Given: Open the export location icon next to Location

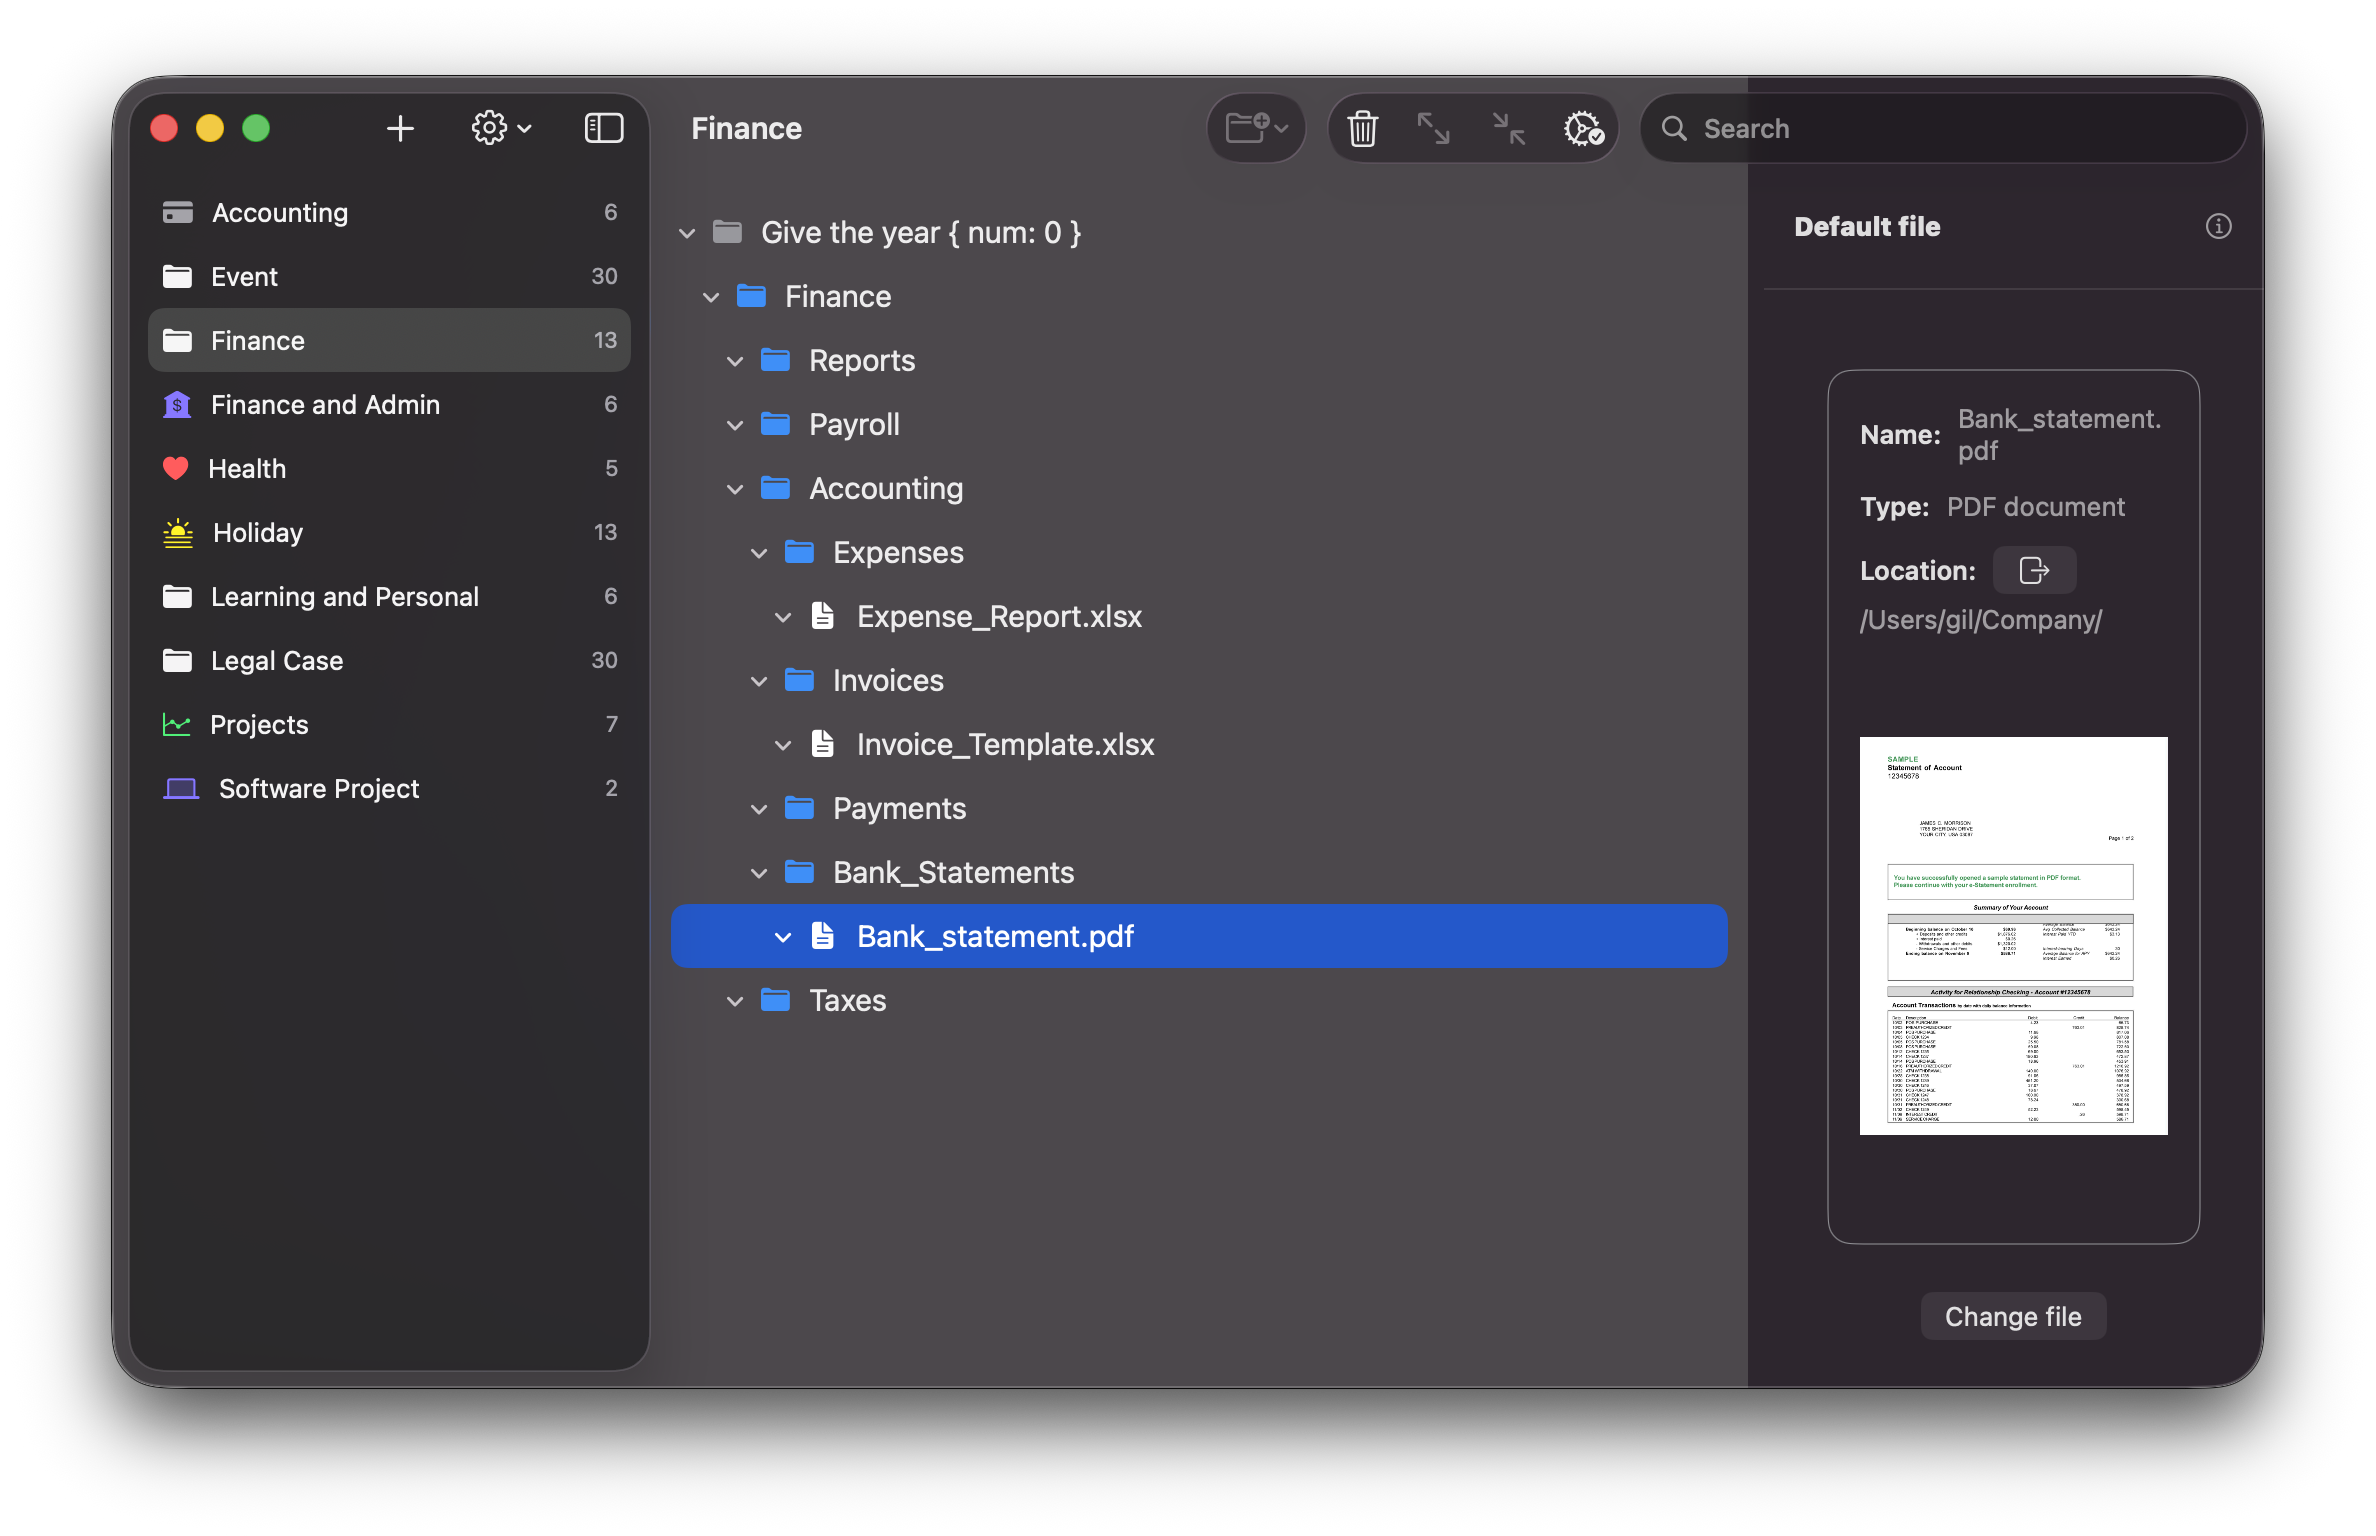Looking at the screenshot, I should [x=2034, y=570].
